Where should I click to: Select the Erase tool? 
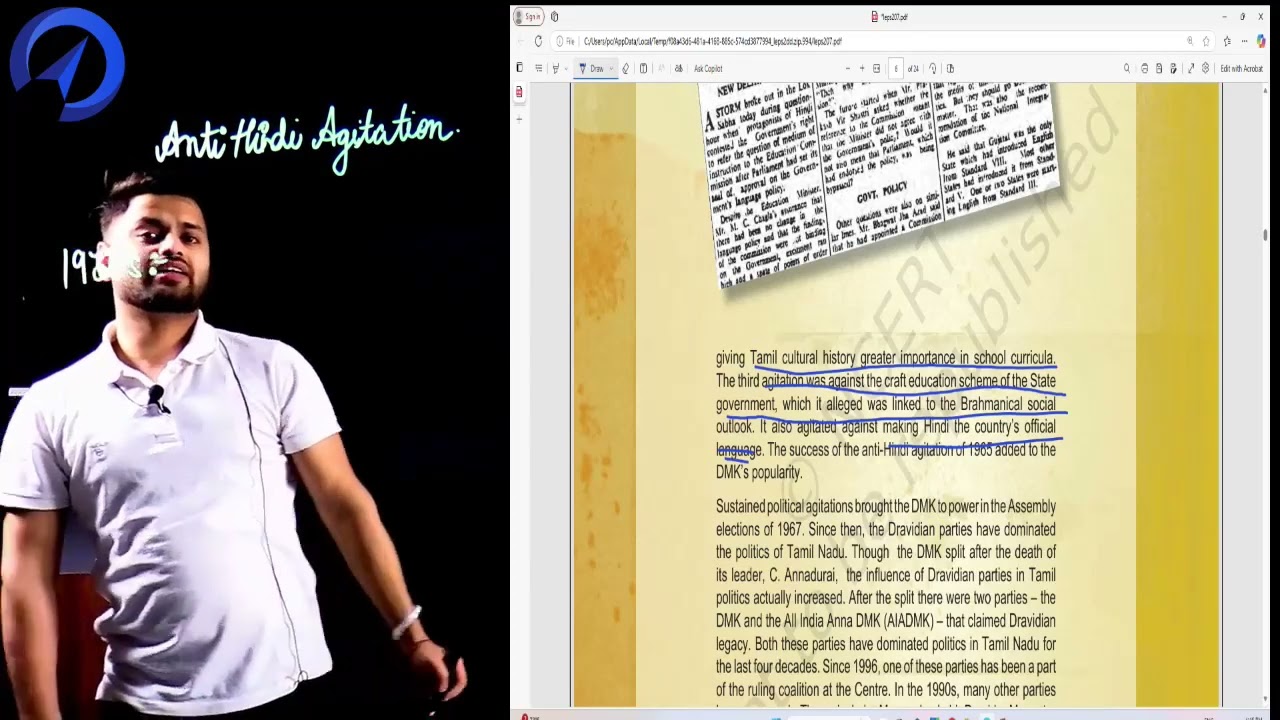(x=626, y=68)
